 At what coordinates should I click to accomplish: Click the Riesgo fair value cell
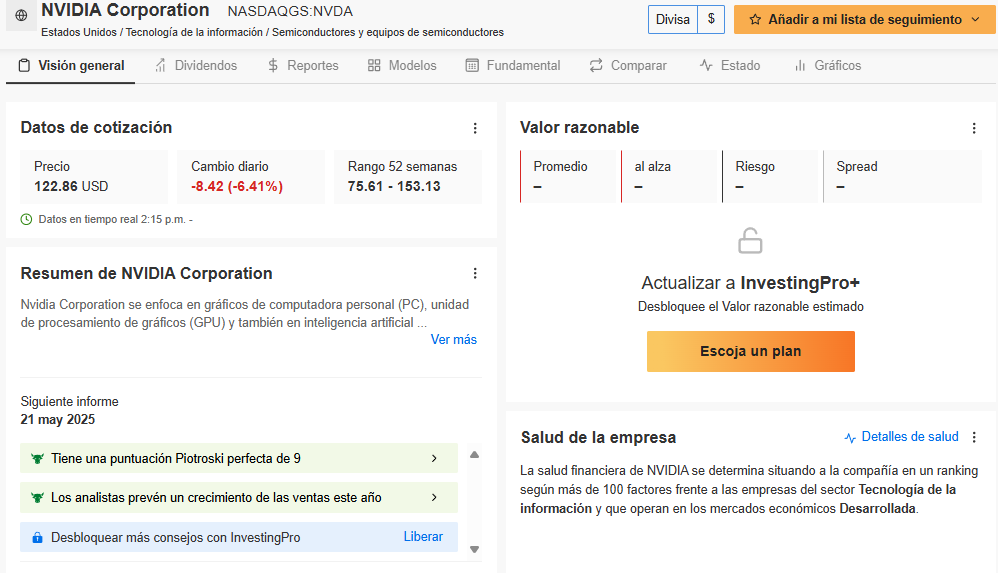click(x=772, y=176)
